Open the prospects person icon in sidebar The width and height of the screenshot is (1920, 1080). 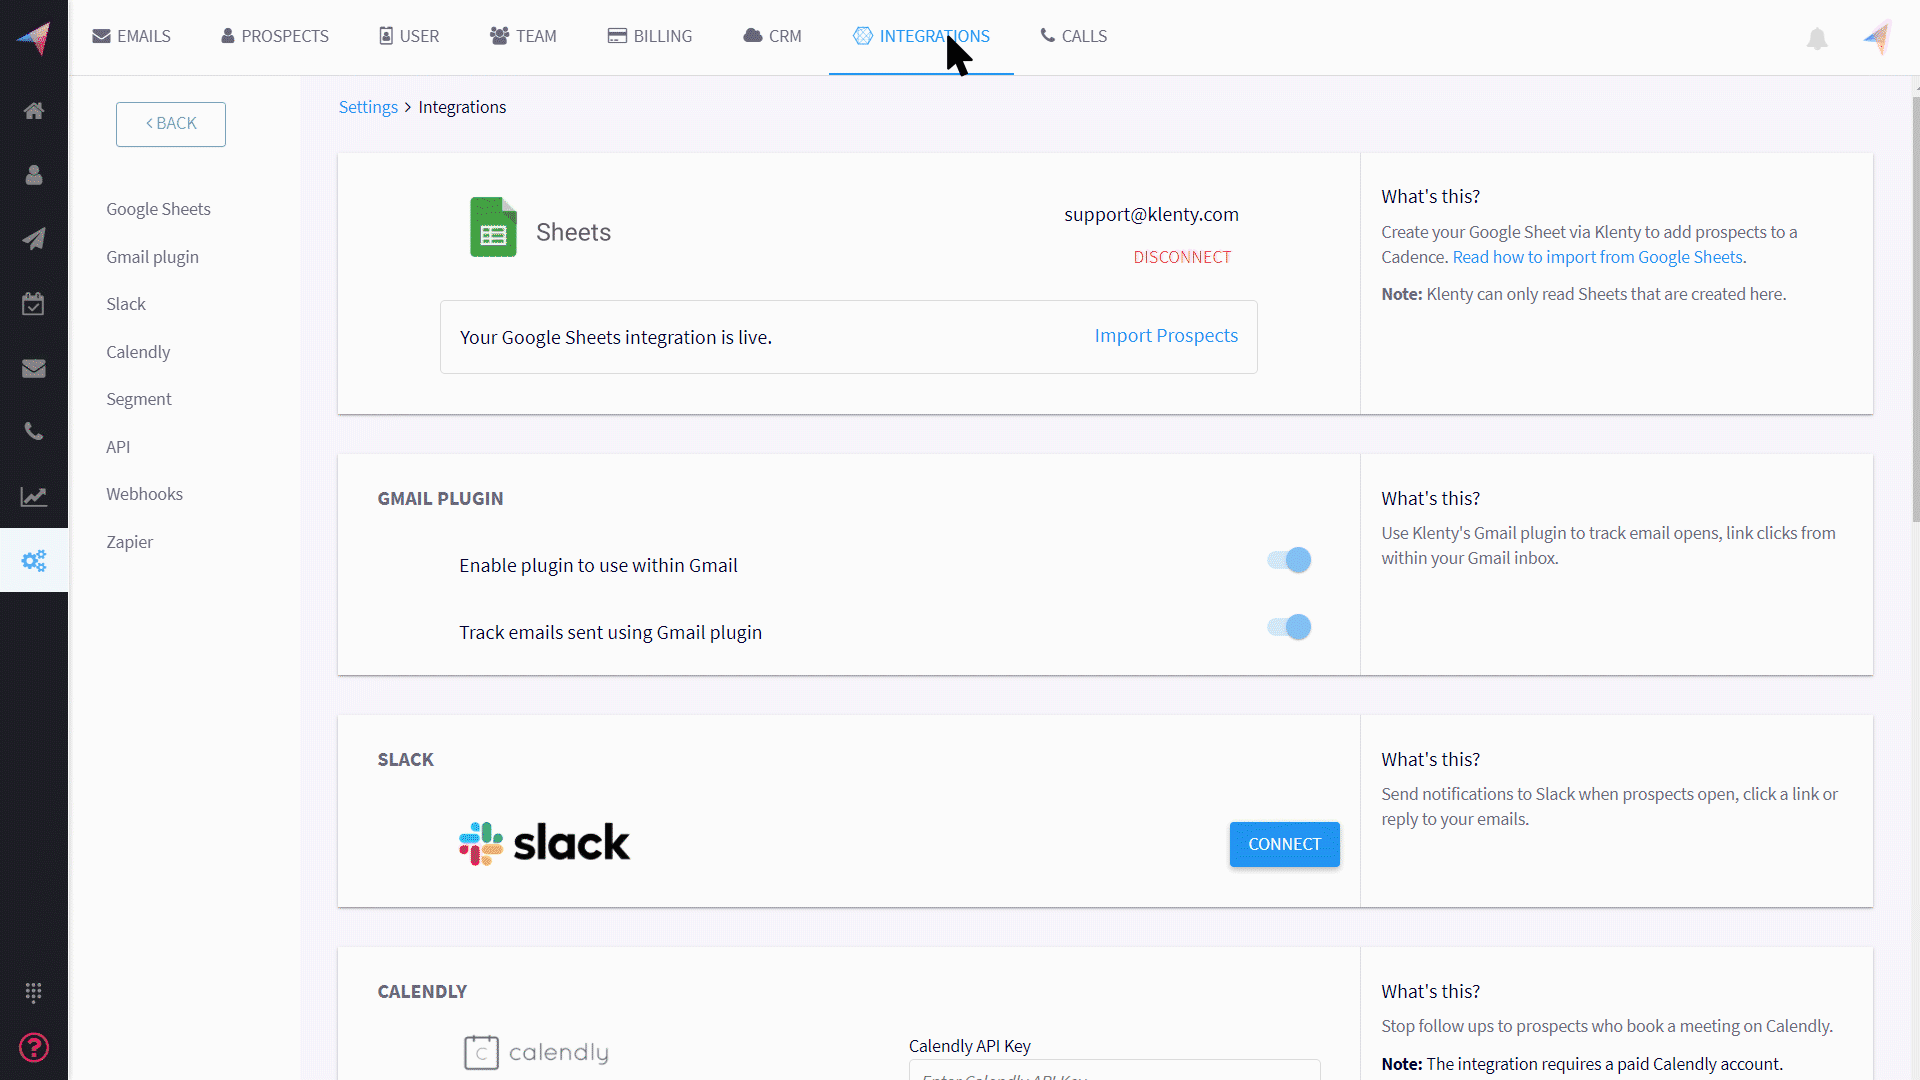[x=34, y=175]
